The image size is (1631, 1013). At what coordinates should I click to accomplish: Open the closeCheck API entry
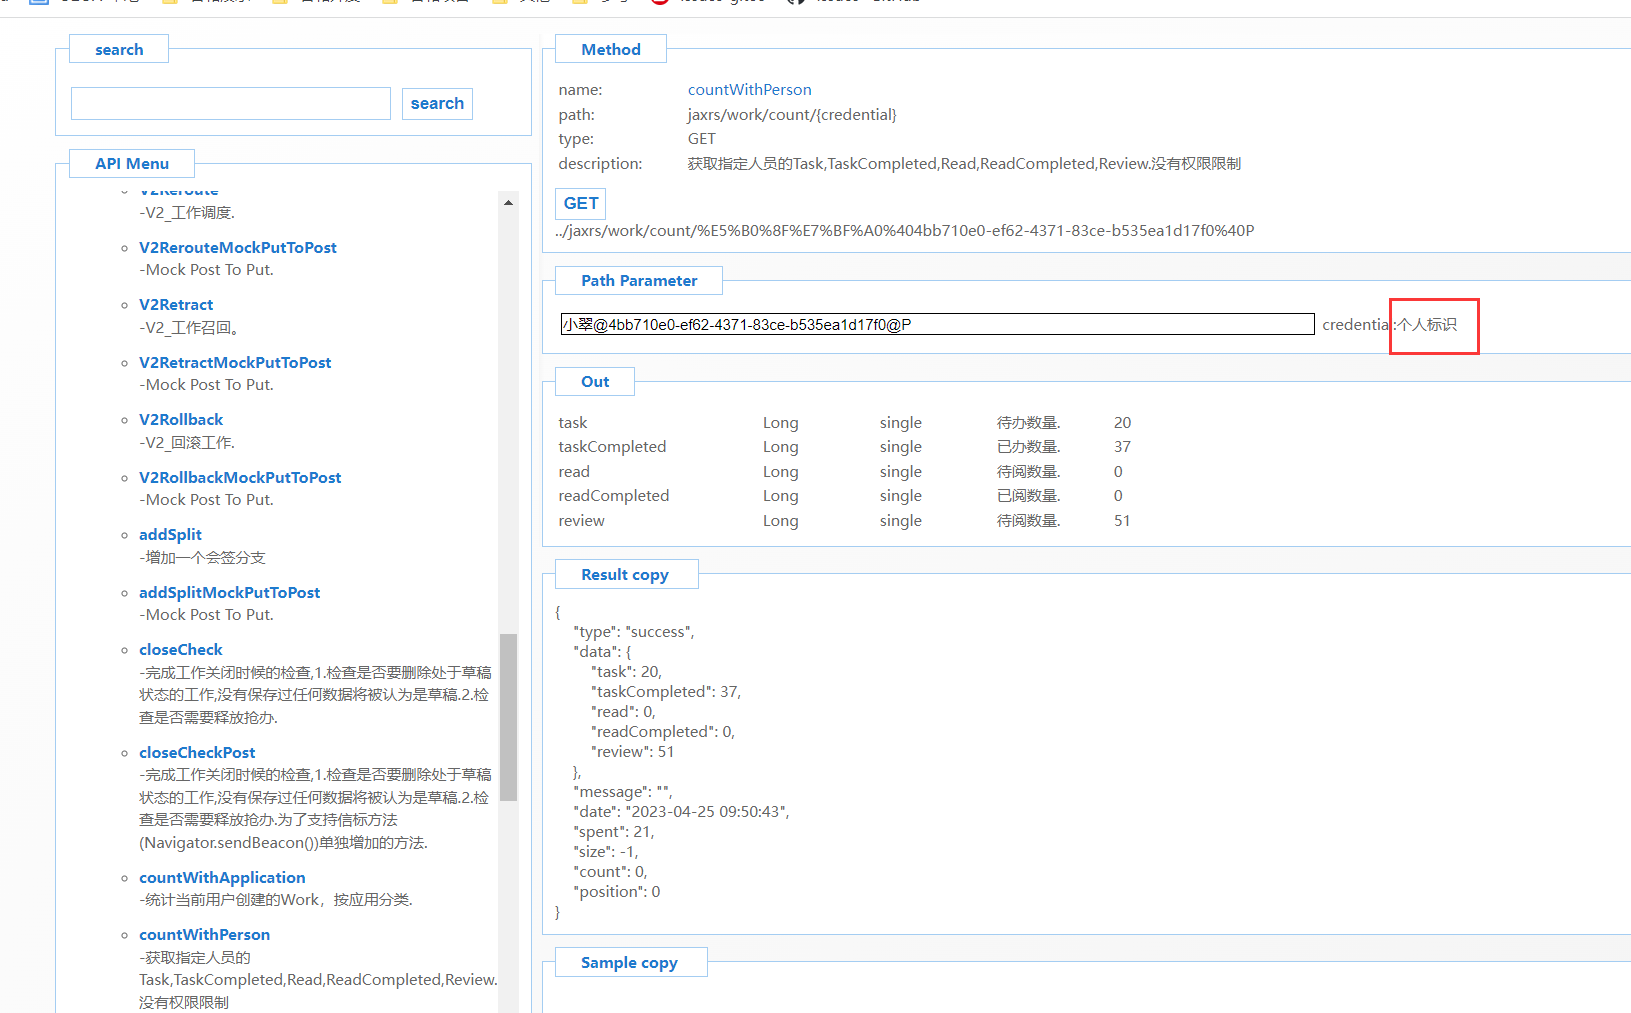[181, 650]
